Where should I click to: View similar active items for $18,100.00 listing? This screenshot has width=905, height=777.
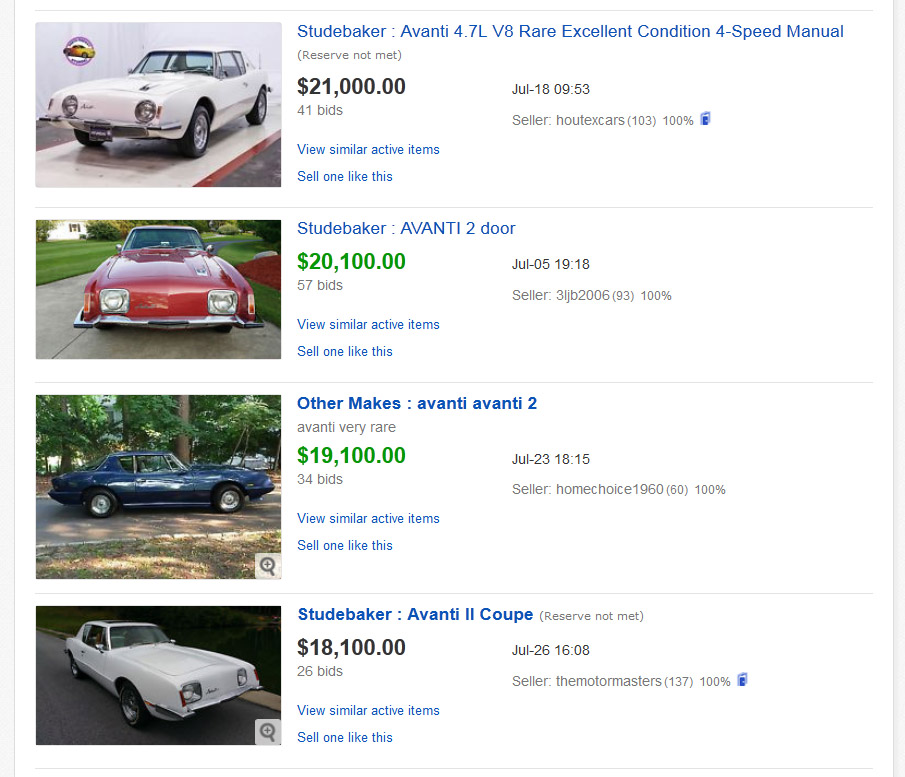click(x=368, y=711)
